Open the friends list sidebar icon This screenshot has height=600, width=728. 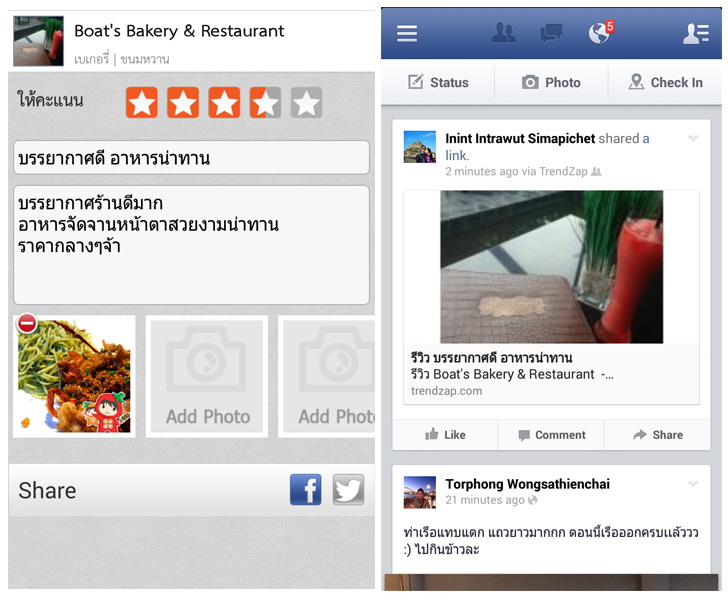pos(696,33)
